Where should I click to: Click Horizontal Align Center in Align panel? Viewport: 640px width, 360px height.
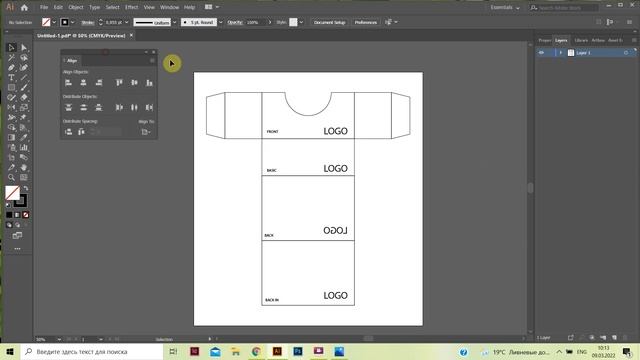(x=83, y=82)
